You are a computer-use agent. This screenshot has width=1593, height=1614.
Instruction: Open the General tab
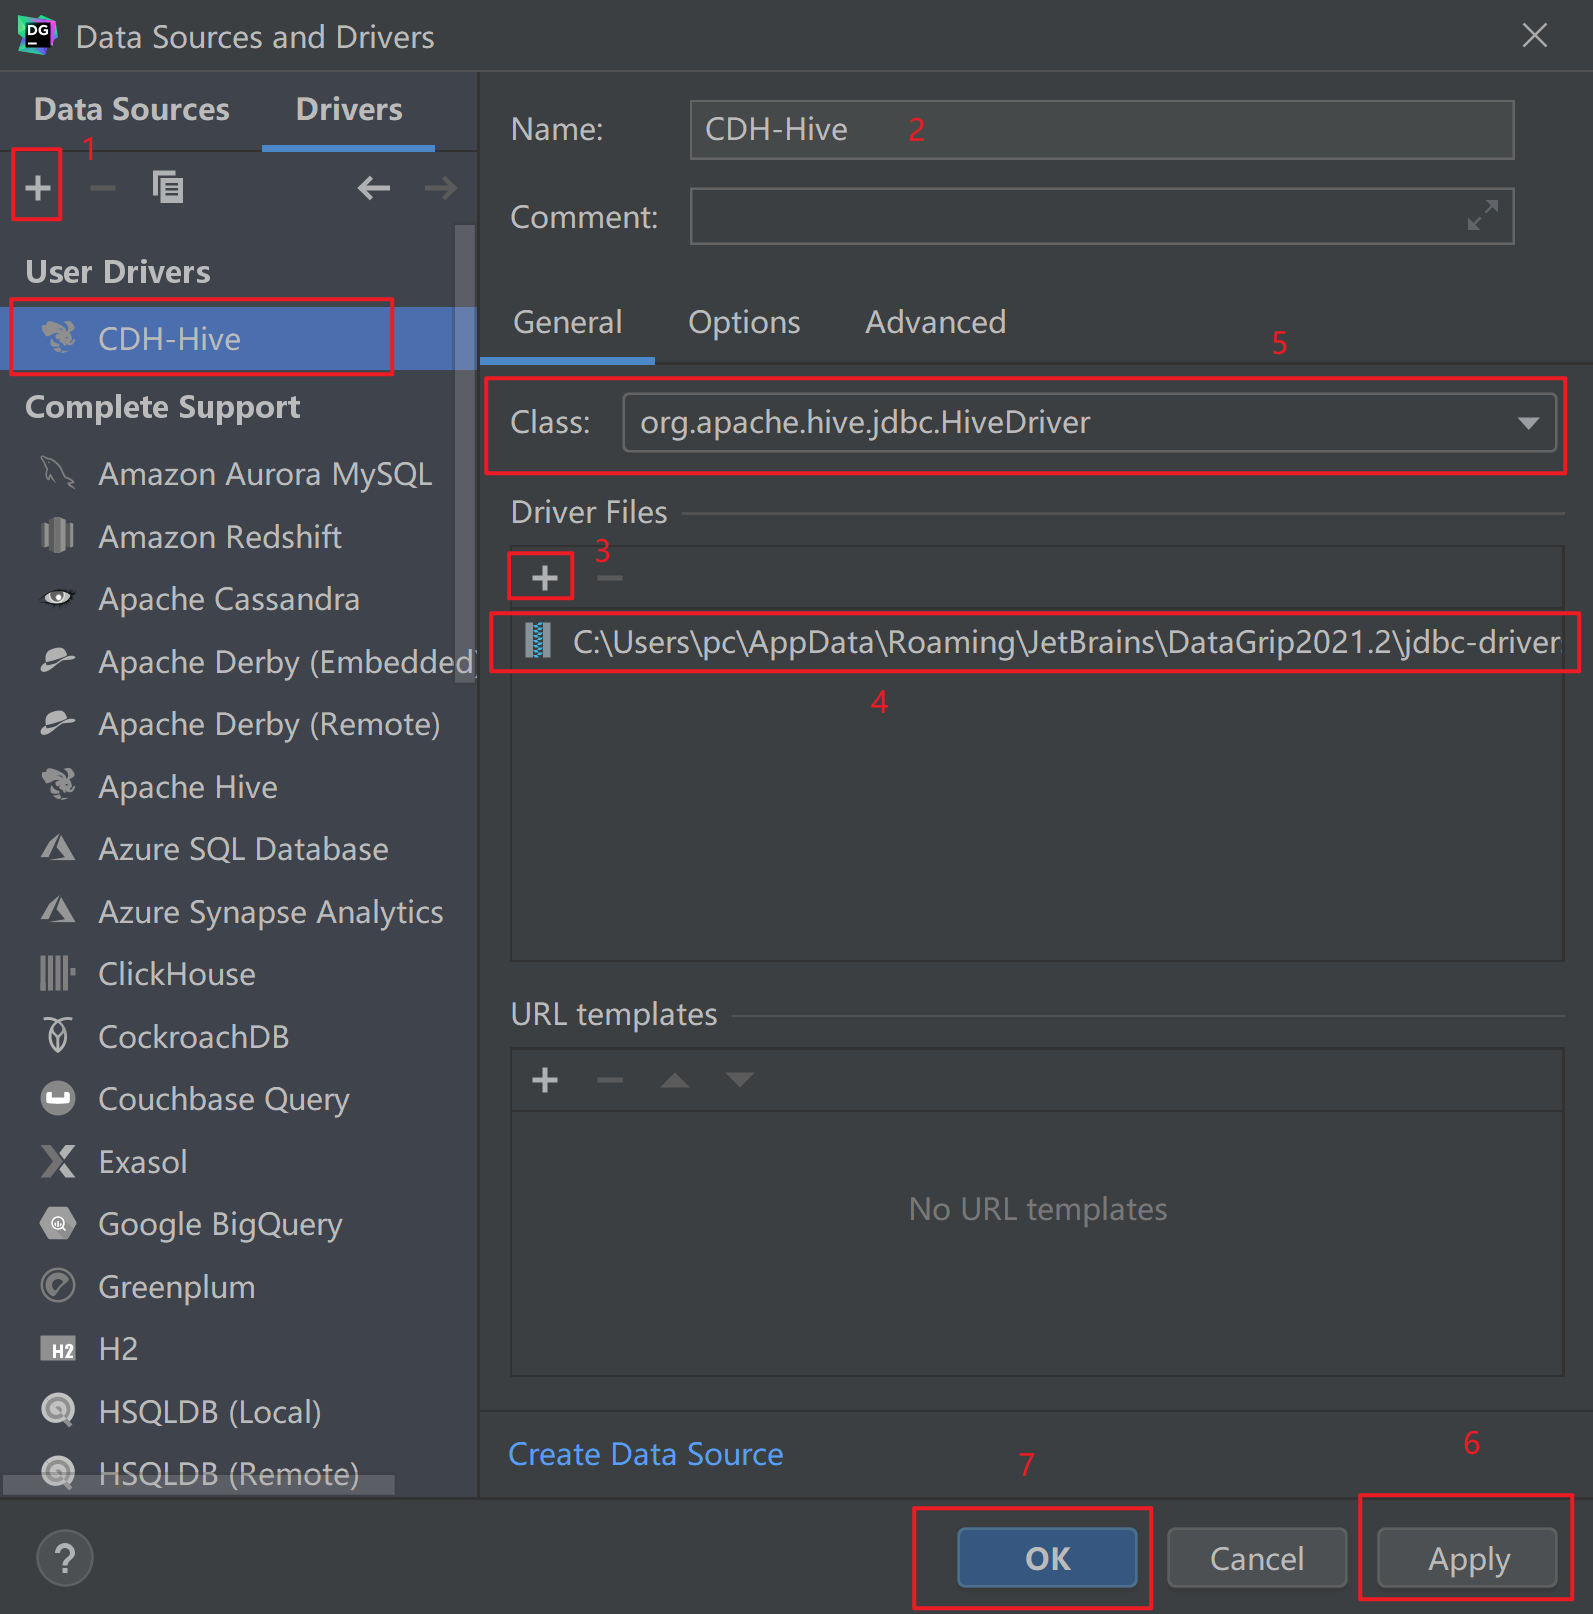coord(567,322)
